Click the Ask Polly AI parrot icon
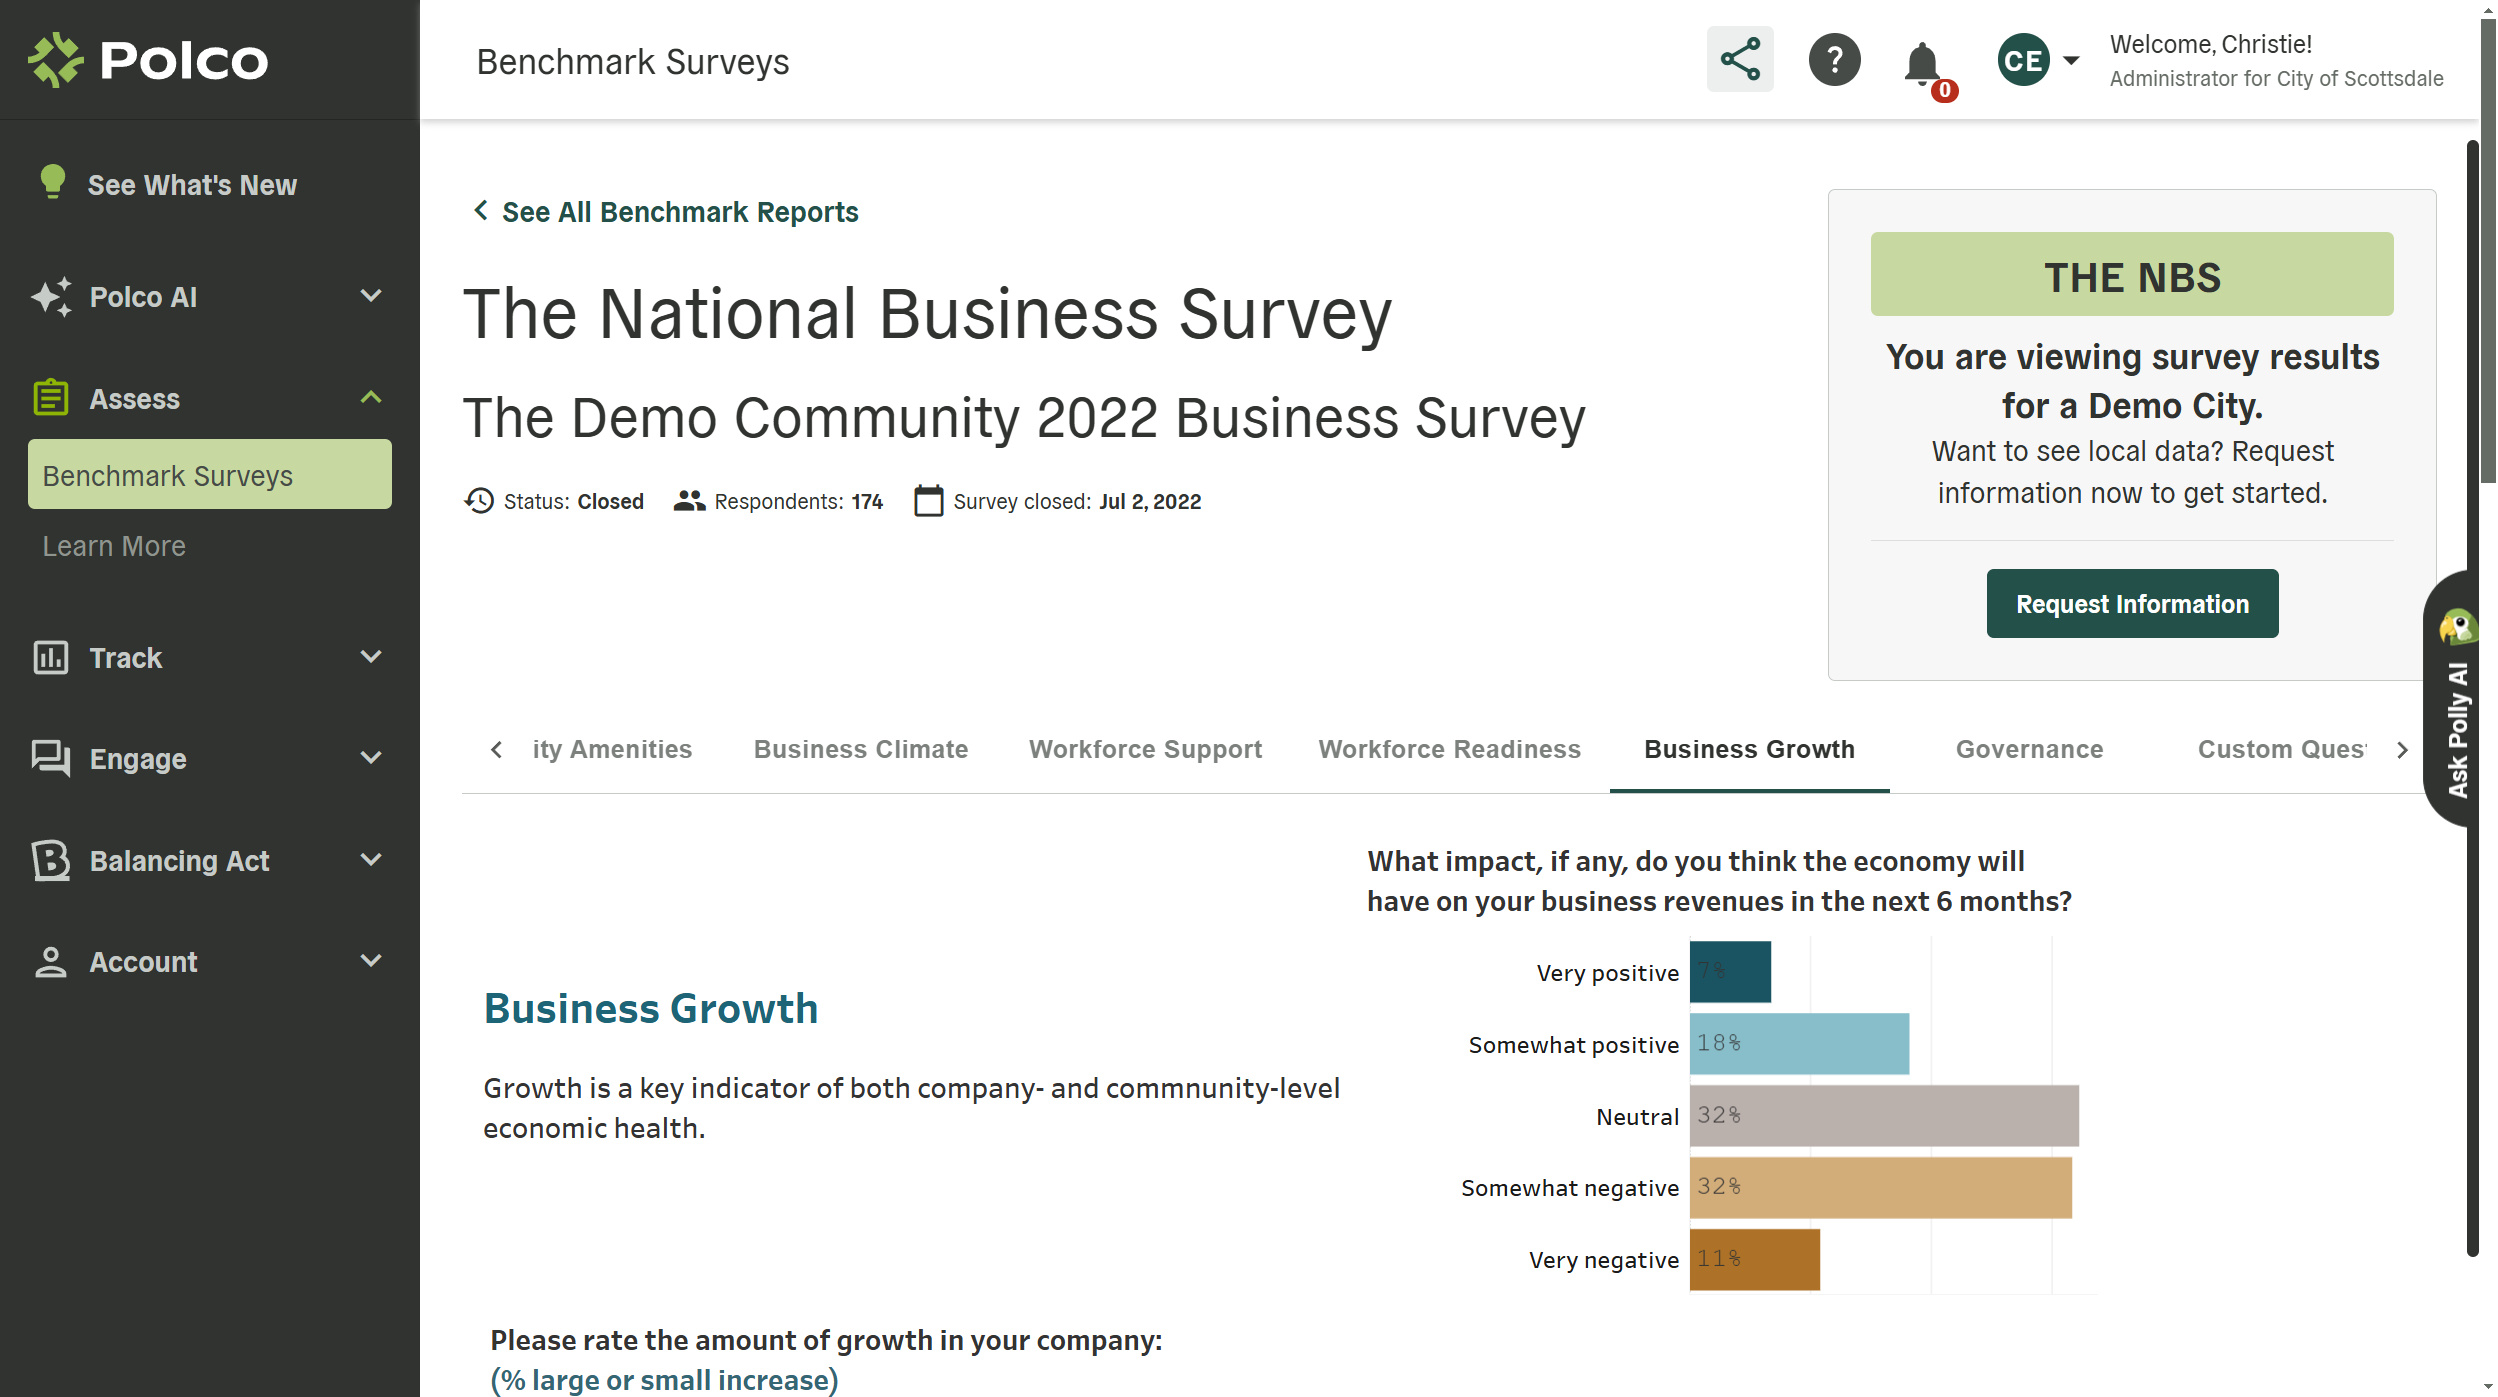Image resolution: width=2498 pixels, height=1397 pixels. pyautogui.click(x=2457, y=627)
